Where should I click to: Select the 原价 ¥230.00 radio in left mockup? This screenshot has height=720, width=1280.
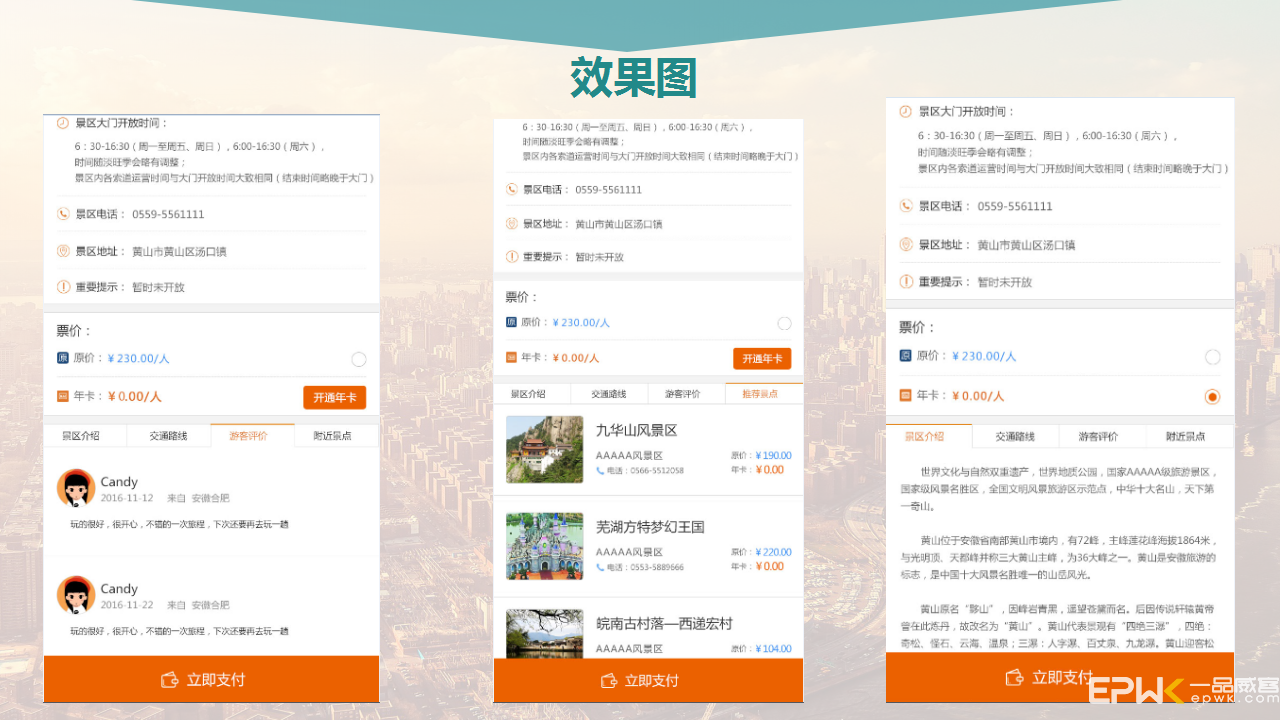click(359, 360)
